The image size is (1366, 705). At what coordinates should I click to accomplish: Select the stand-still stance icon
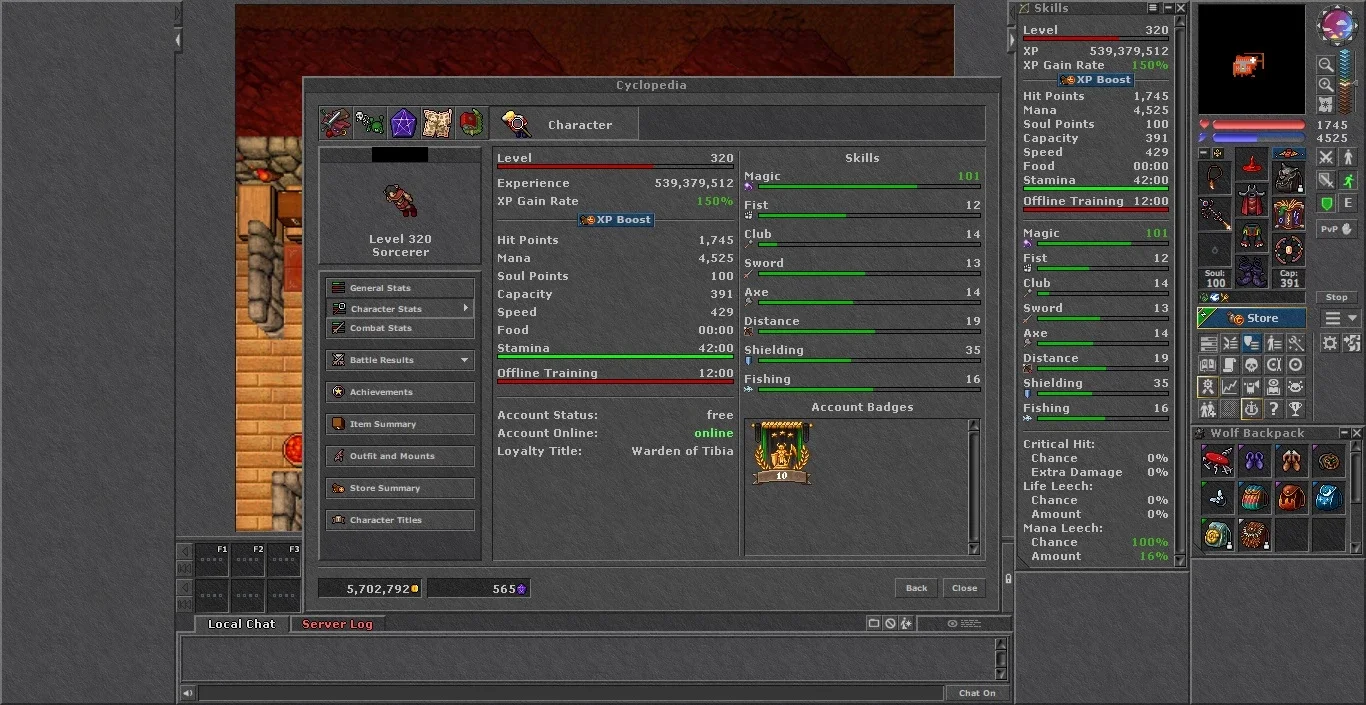tap(1348, 157)
